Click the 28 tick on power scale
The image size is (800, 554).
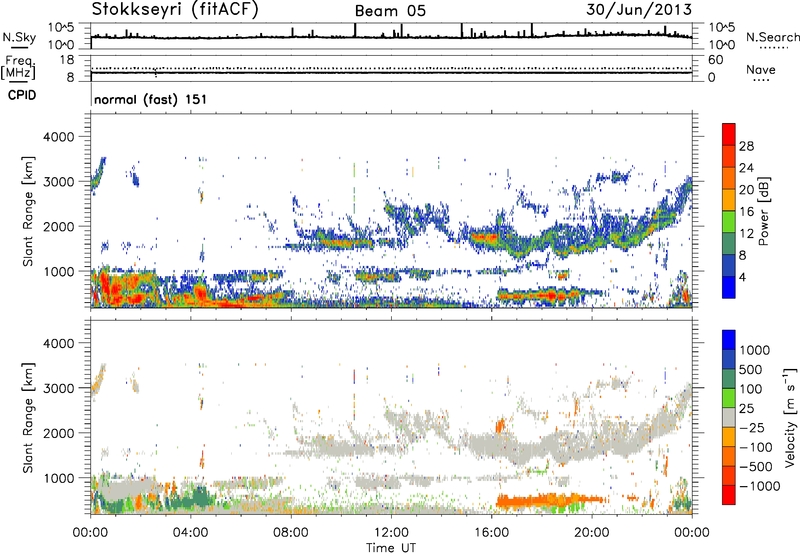coord(746,146)
